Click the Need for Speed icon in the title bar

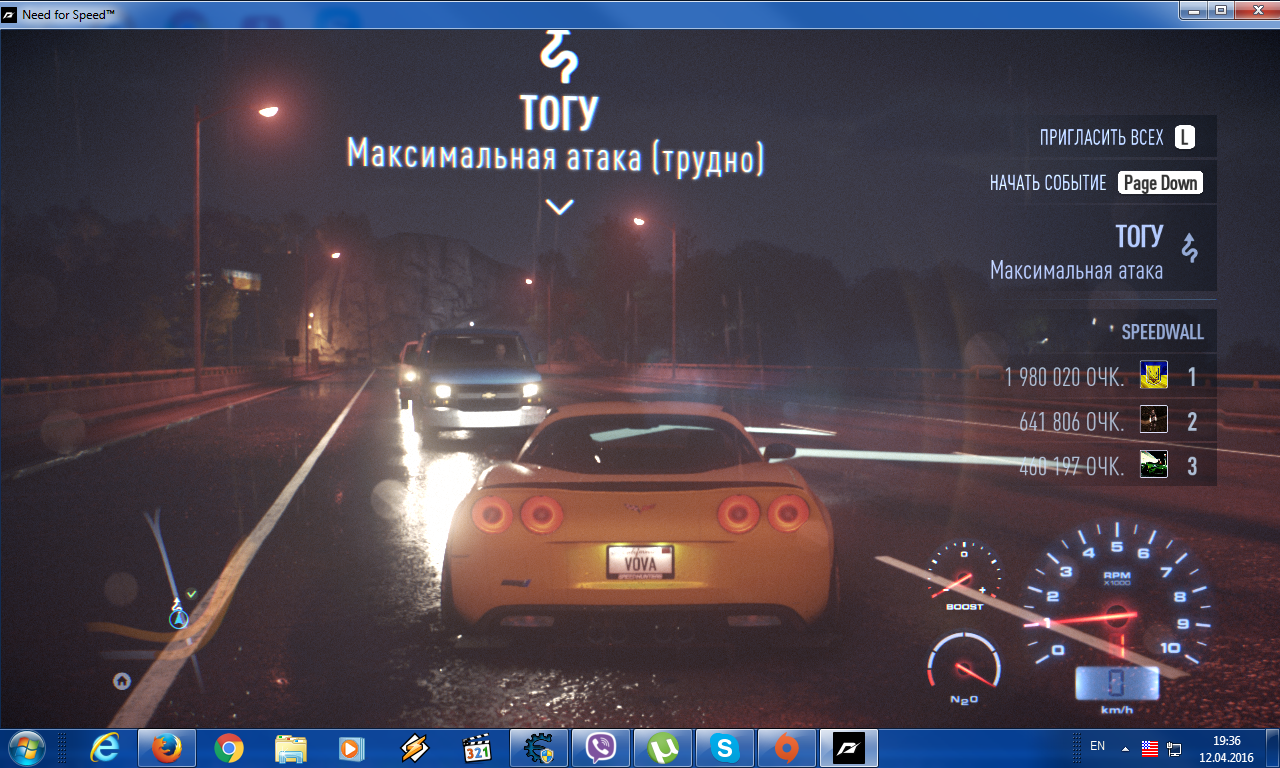[10, 15]
